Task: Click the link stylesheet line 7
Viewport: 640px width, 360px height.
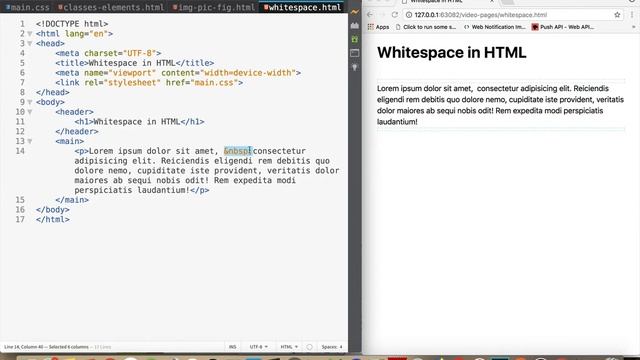Action: [x=149, y=83]
